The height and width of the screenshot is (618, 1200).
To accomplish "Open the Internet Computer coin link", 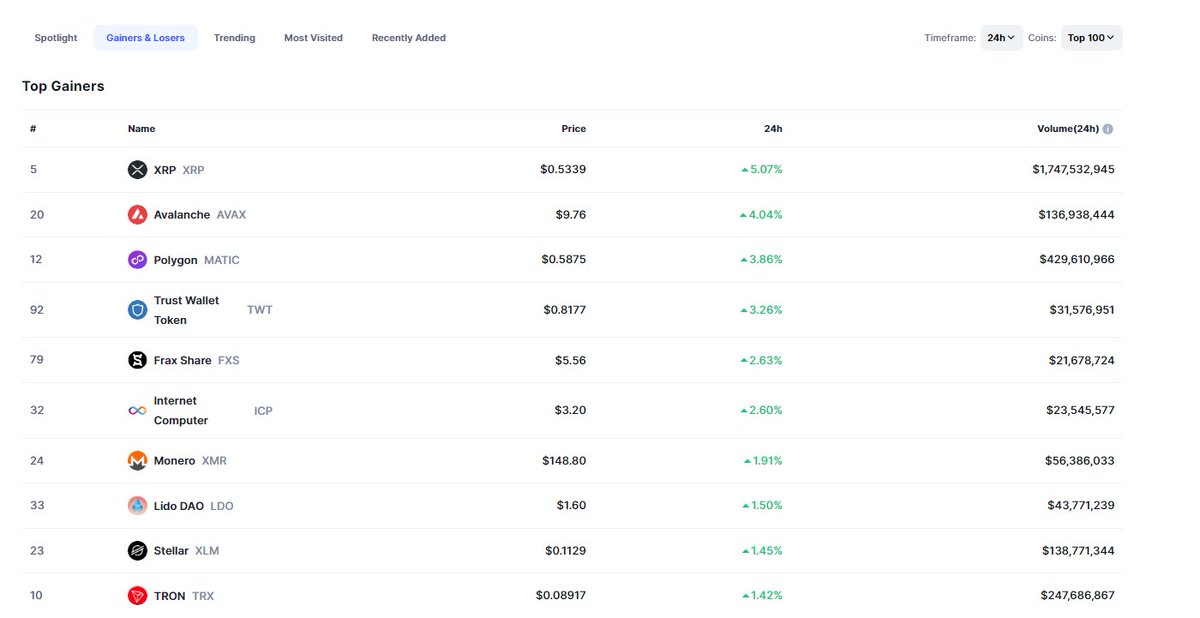I will (181, 411).
